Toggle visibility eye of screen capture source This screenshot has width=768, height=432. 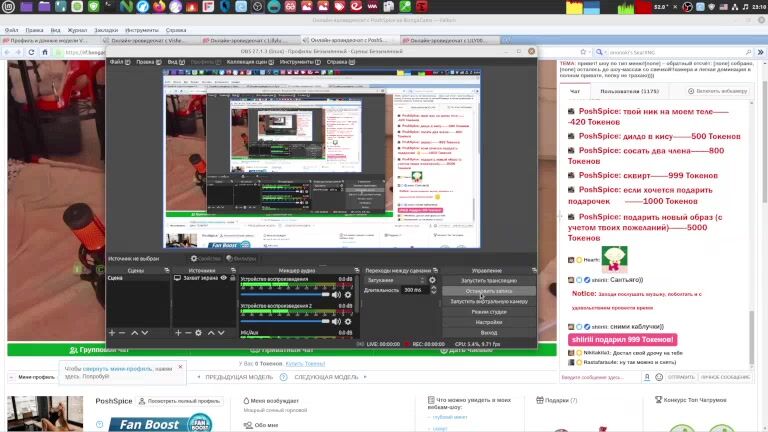[x=221, y=280]
